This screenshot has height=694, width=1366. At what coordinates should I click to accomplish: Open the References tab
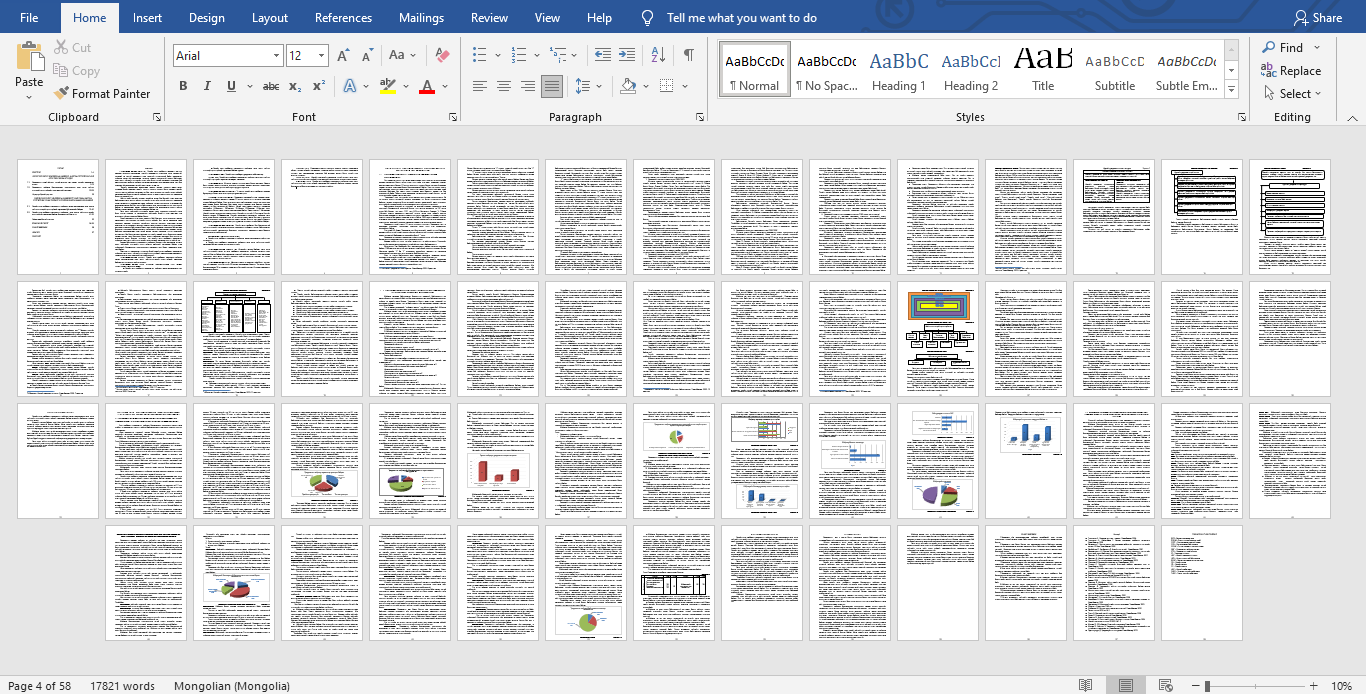345,18
